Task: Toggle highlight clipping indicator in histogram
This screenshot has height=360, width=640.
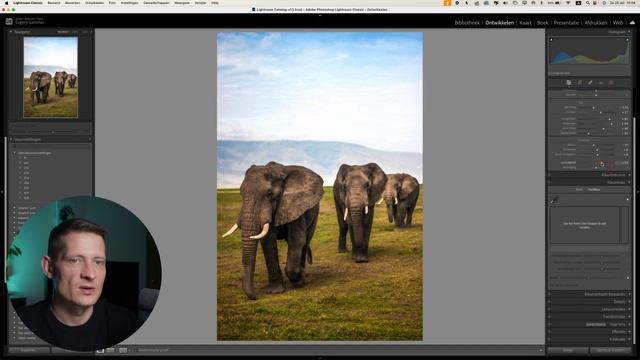Action: coord(627,40)
